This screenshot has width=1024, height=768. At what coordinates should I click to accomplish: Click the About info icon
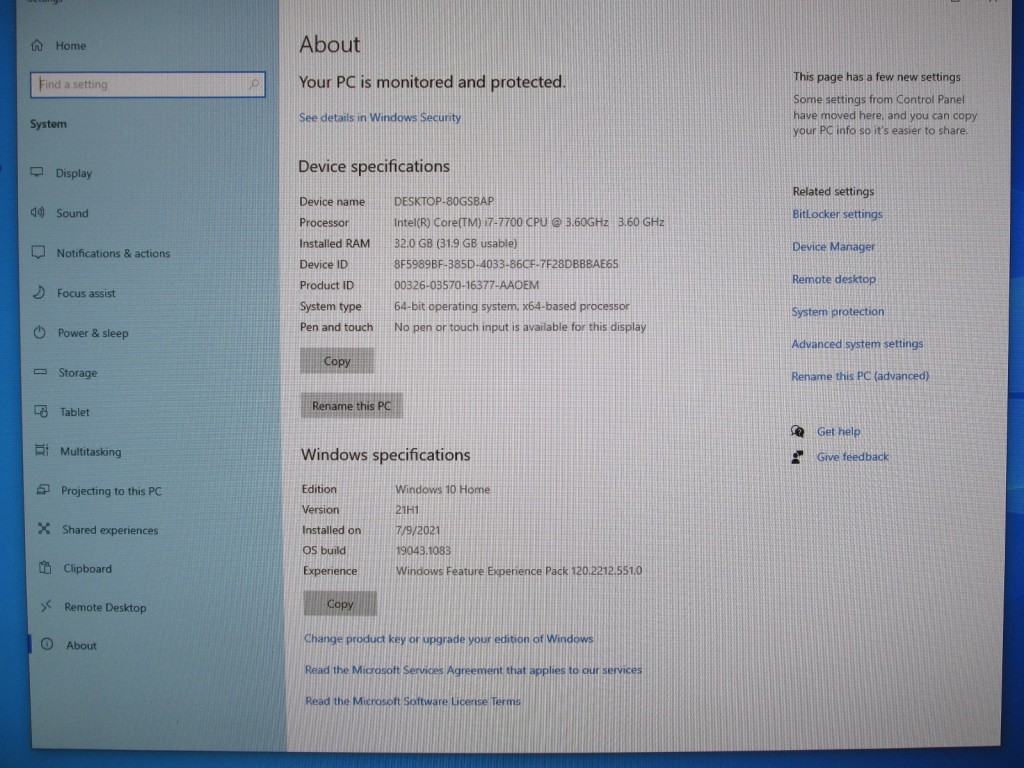[x=47, y=644]
